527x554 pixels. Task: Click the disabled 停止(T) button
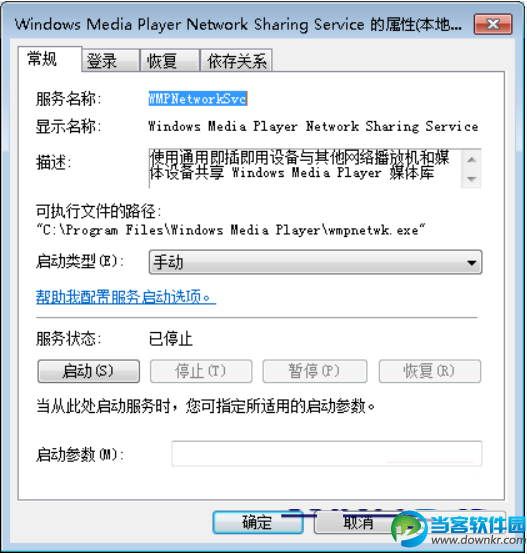[x=201, y=371]
